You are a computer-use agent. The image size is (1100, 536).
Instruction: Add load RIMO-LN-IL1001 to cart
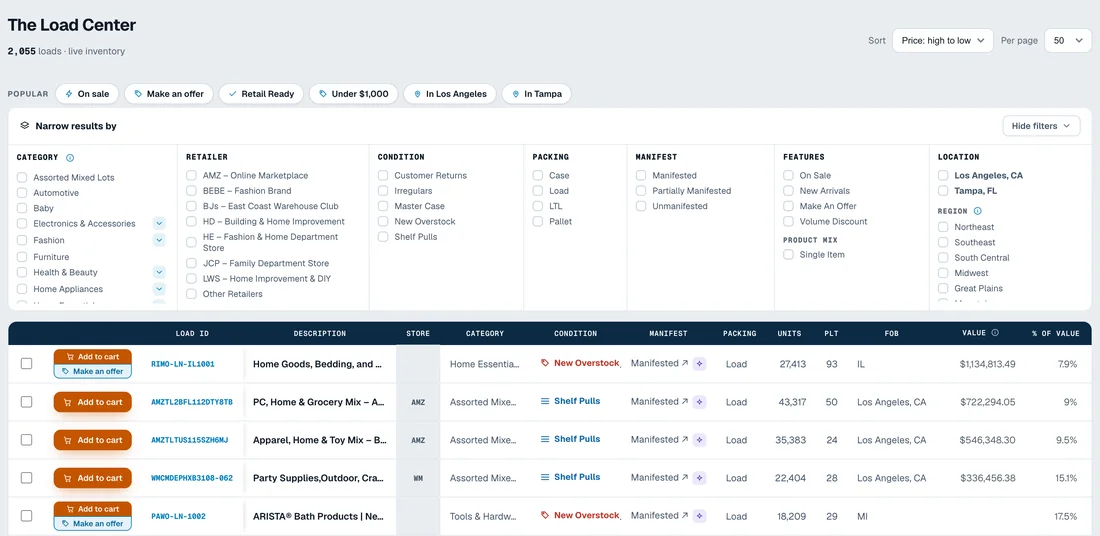[x=93, y=356]
